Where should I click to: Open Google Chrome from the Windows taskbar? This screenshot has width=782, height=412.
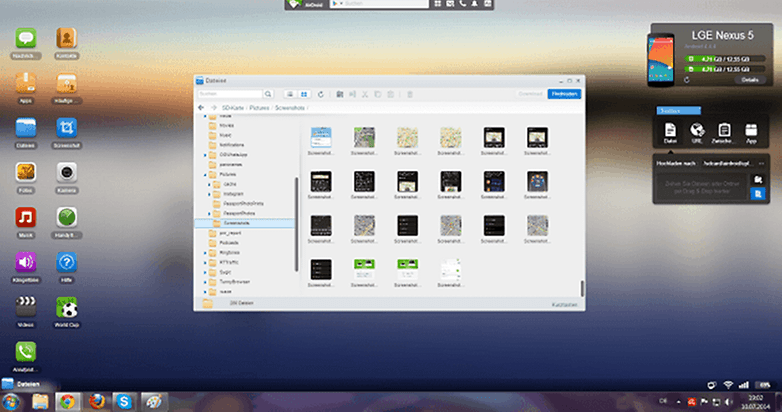coord(67,402)
